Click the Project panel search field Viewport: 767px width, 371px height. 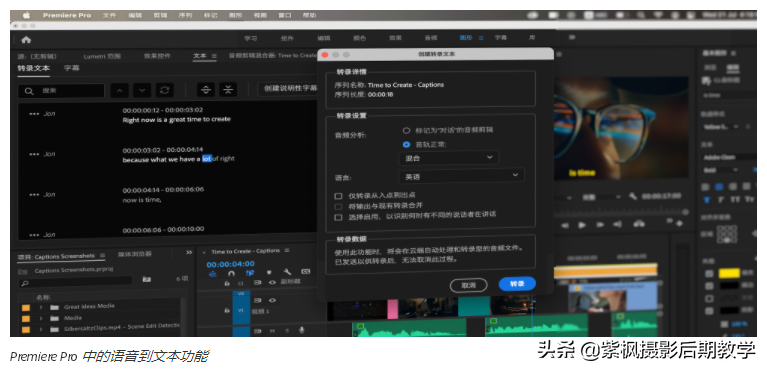point(75,282)
